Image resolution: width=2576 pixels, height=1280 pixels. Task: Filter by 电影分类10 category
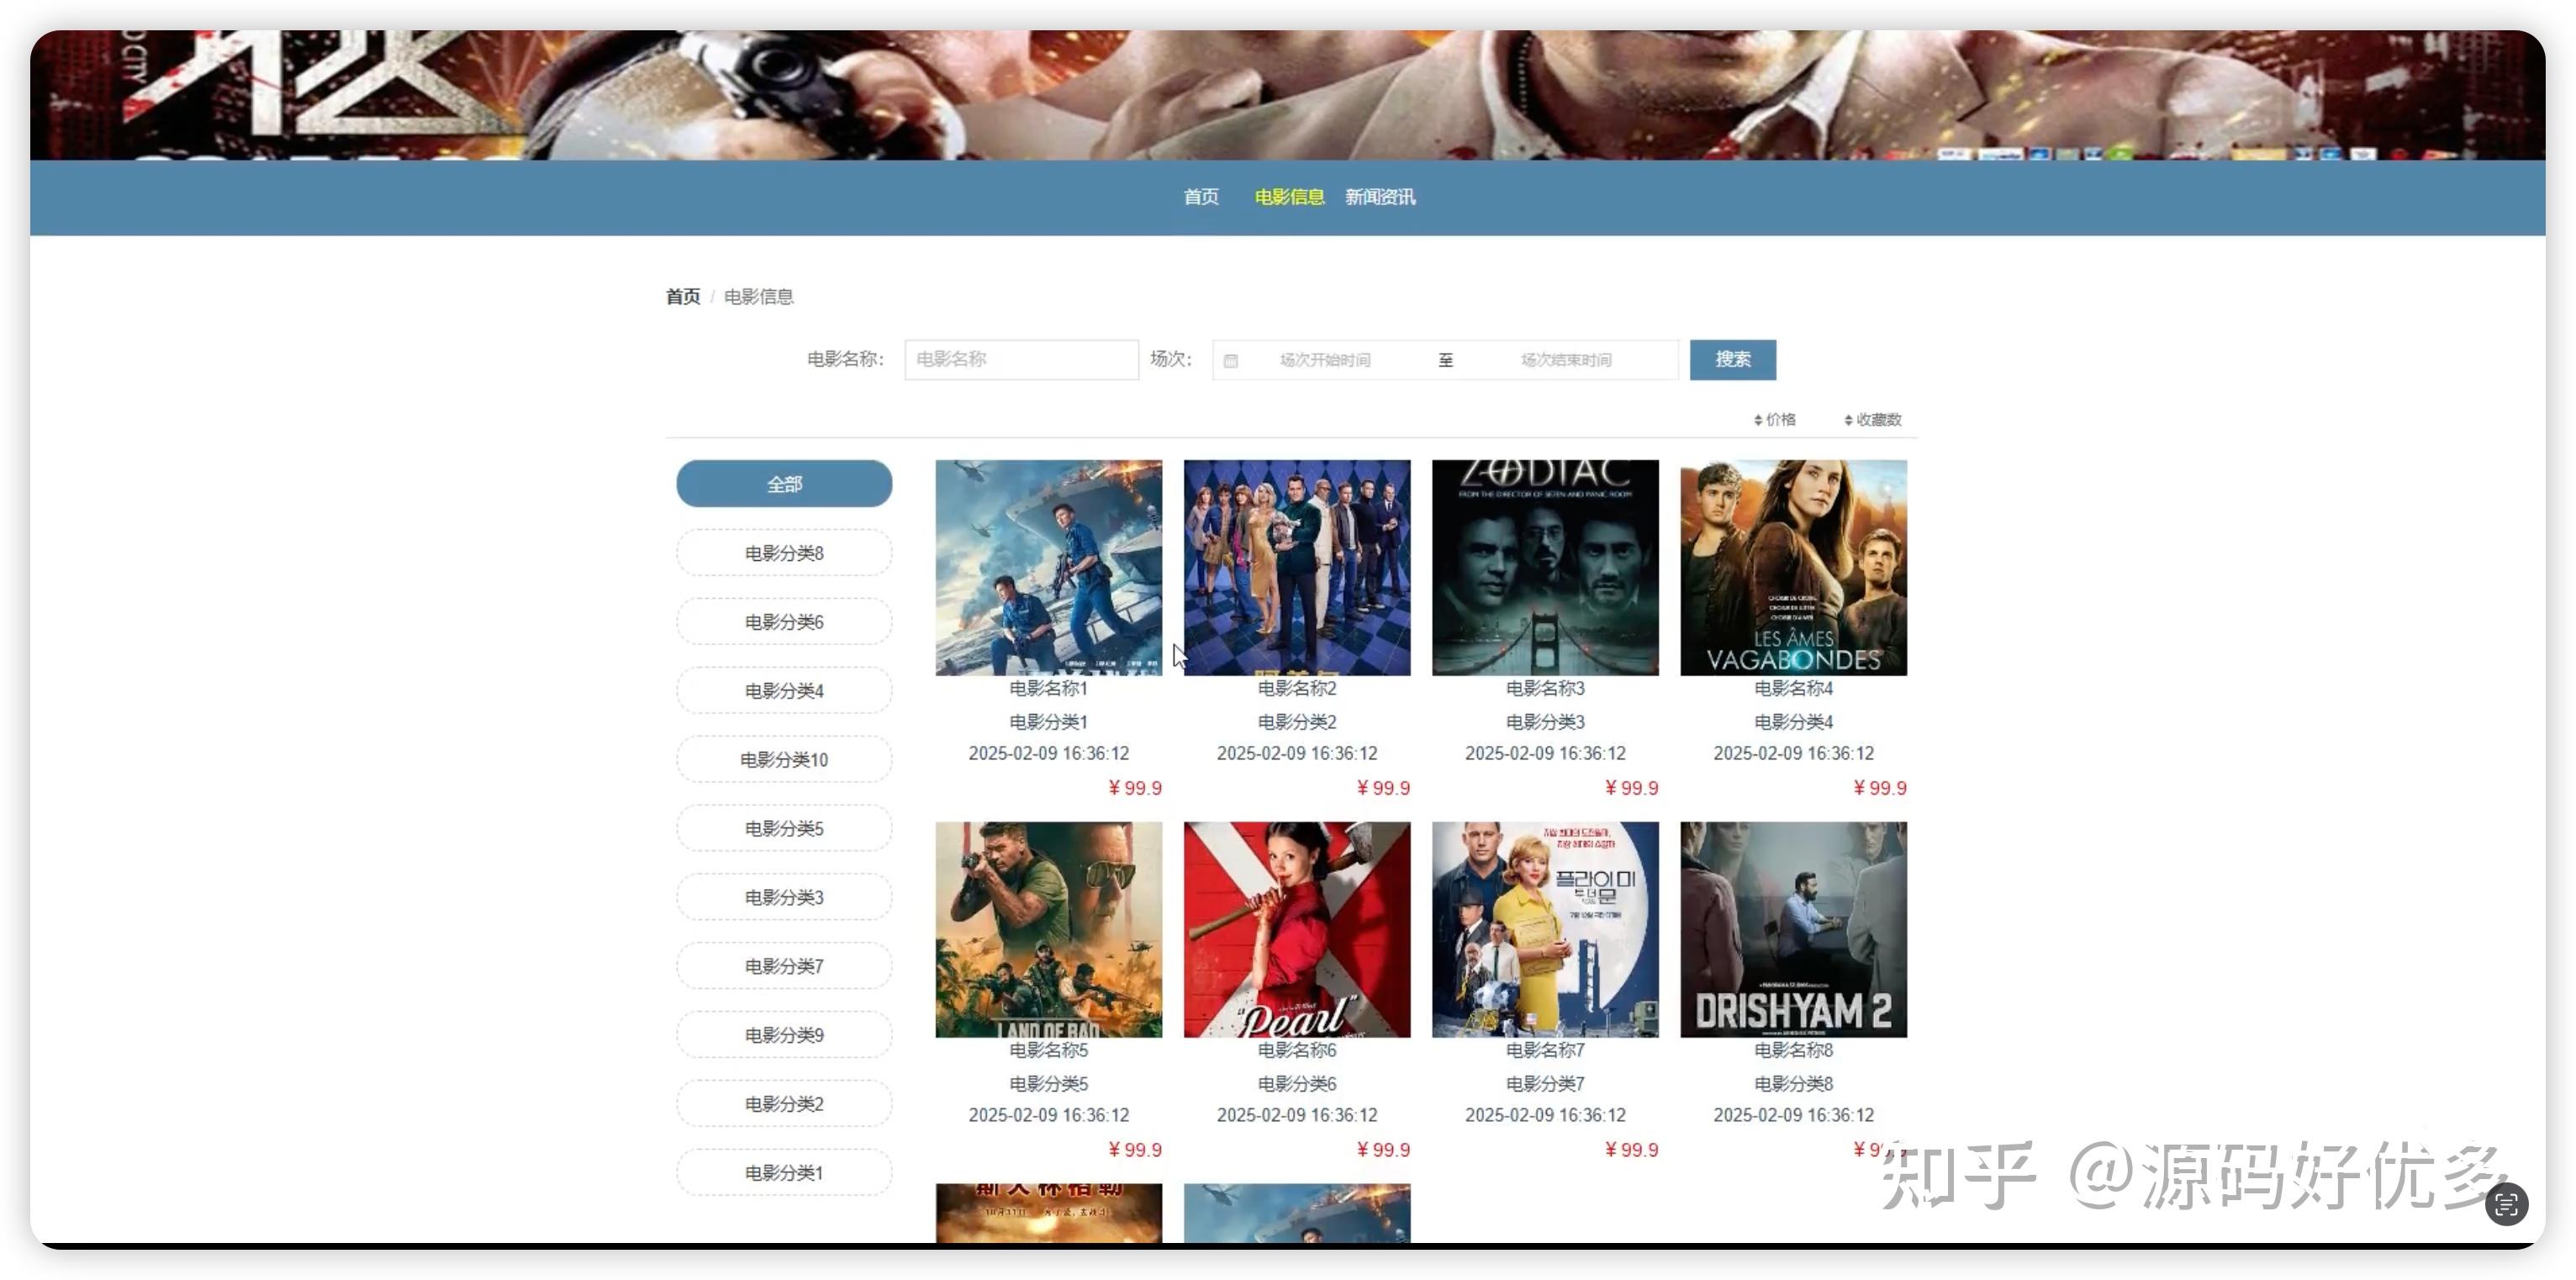coord(784,760)
